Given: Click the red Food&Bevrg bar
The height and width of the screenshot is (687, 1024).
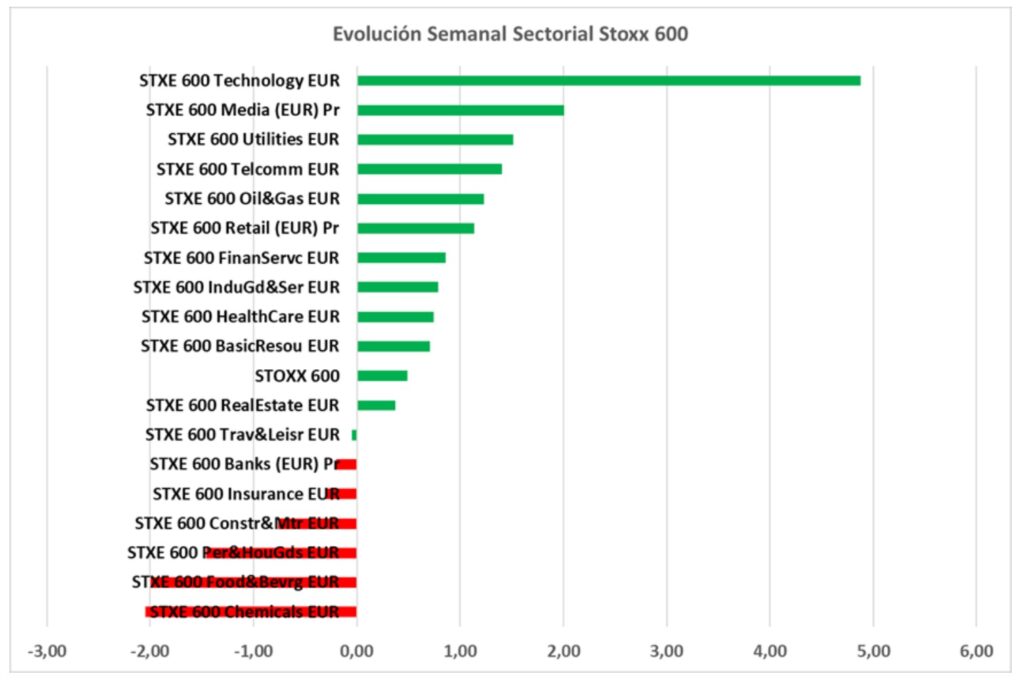Looking at the screenshot, I should coord(253,582).
